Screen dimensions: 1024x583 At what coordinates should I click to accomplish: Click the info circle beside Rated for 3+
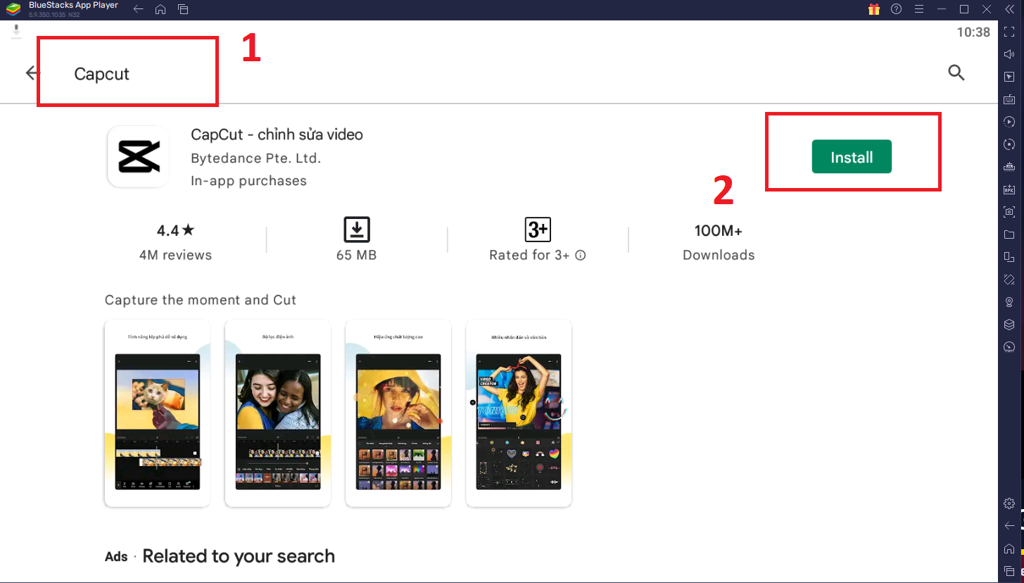point(581,255)
